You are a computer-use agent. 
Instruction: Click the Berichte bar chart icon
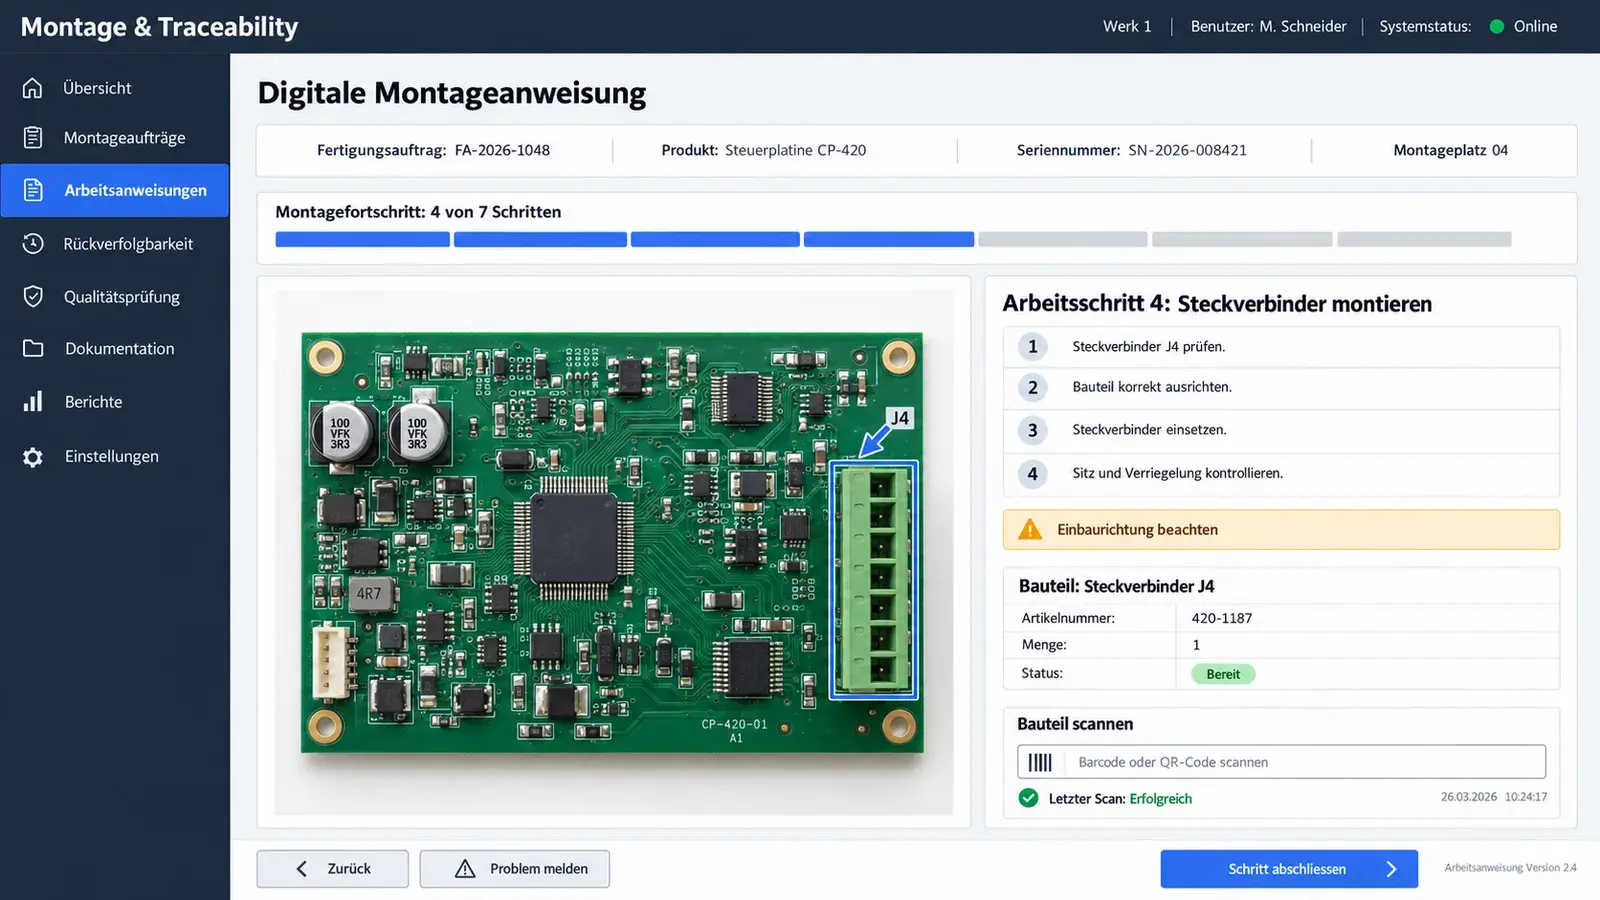[x=33, y=402]
